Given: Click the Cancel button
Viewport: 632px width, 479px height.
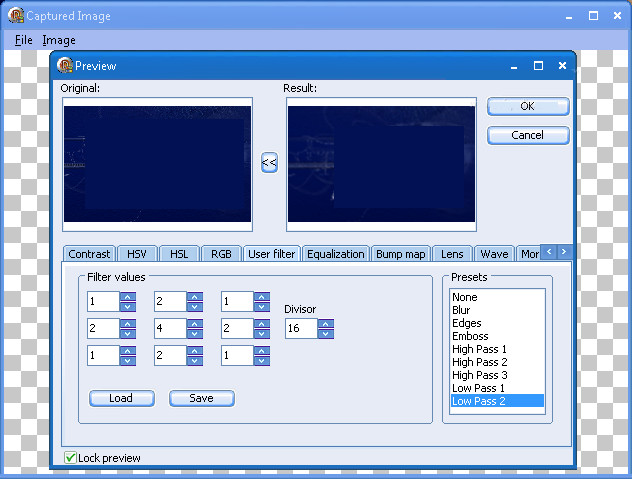Looking at the screenshot, I should [x=528, y=135].
